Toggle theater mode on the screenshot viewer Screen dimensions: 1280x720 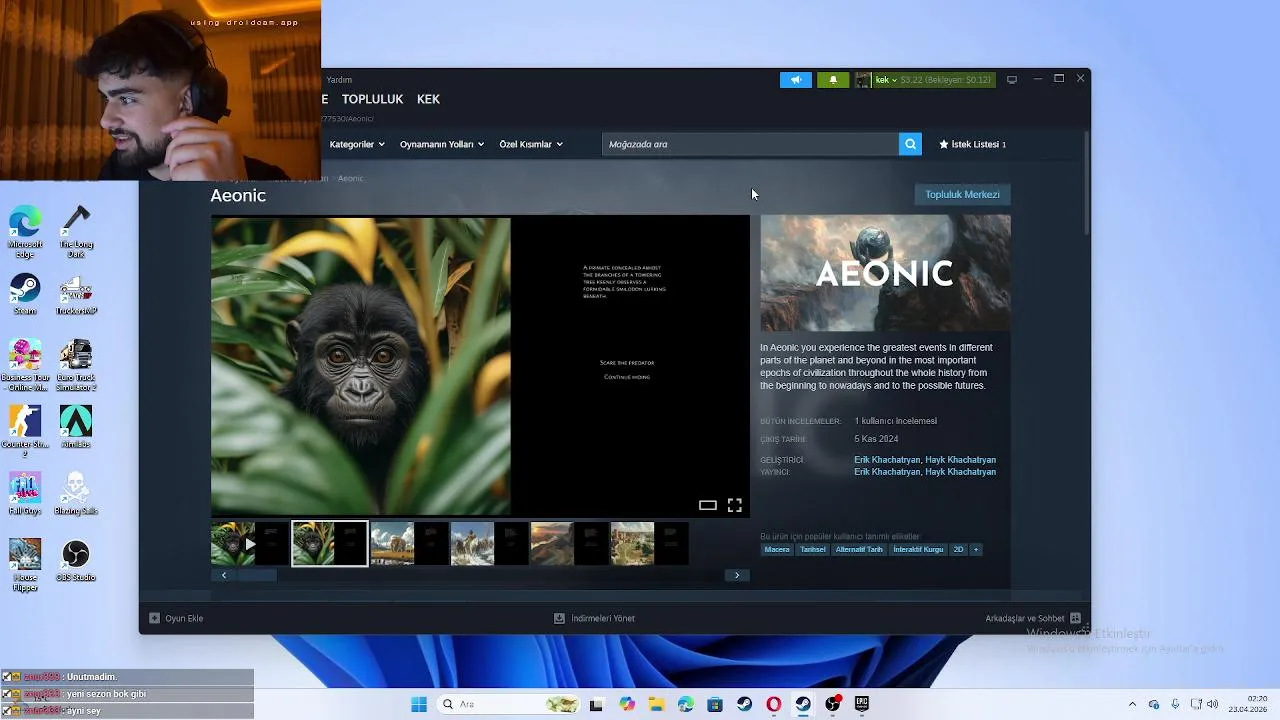[x=708, y=505]
